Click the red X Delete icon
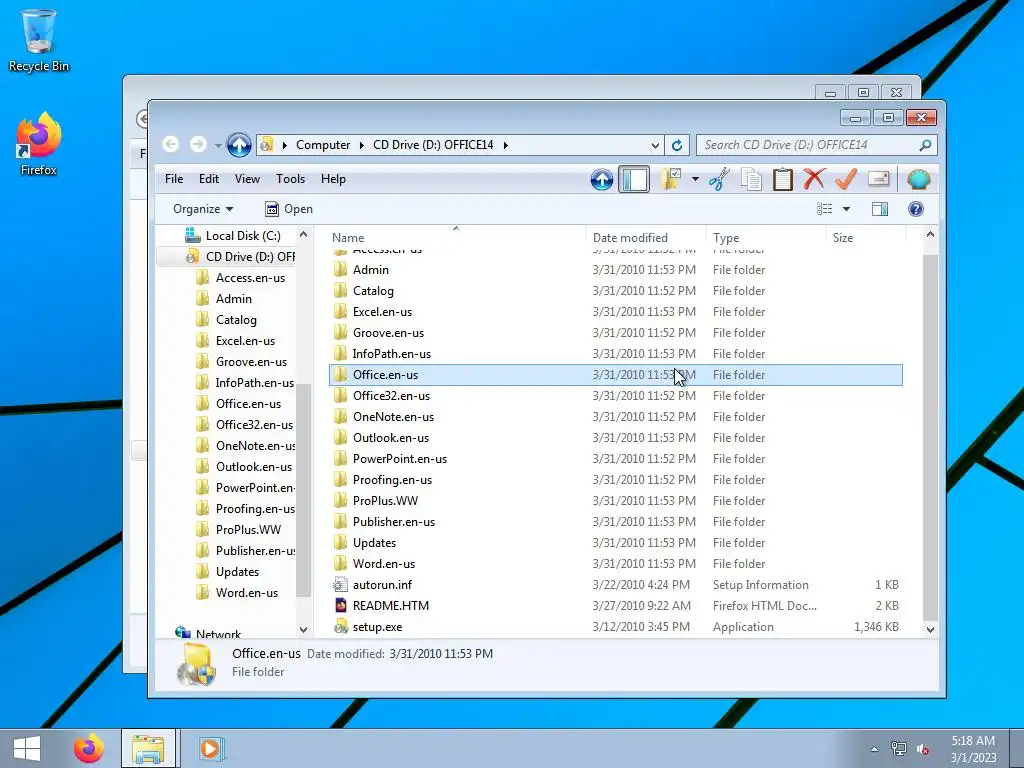 814,179
